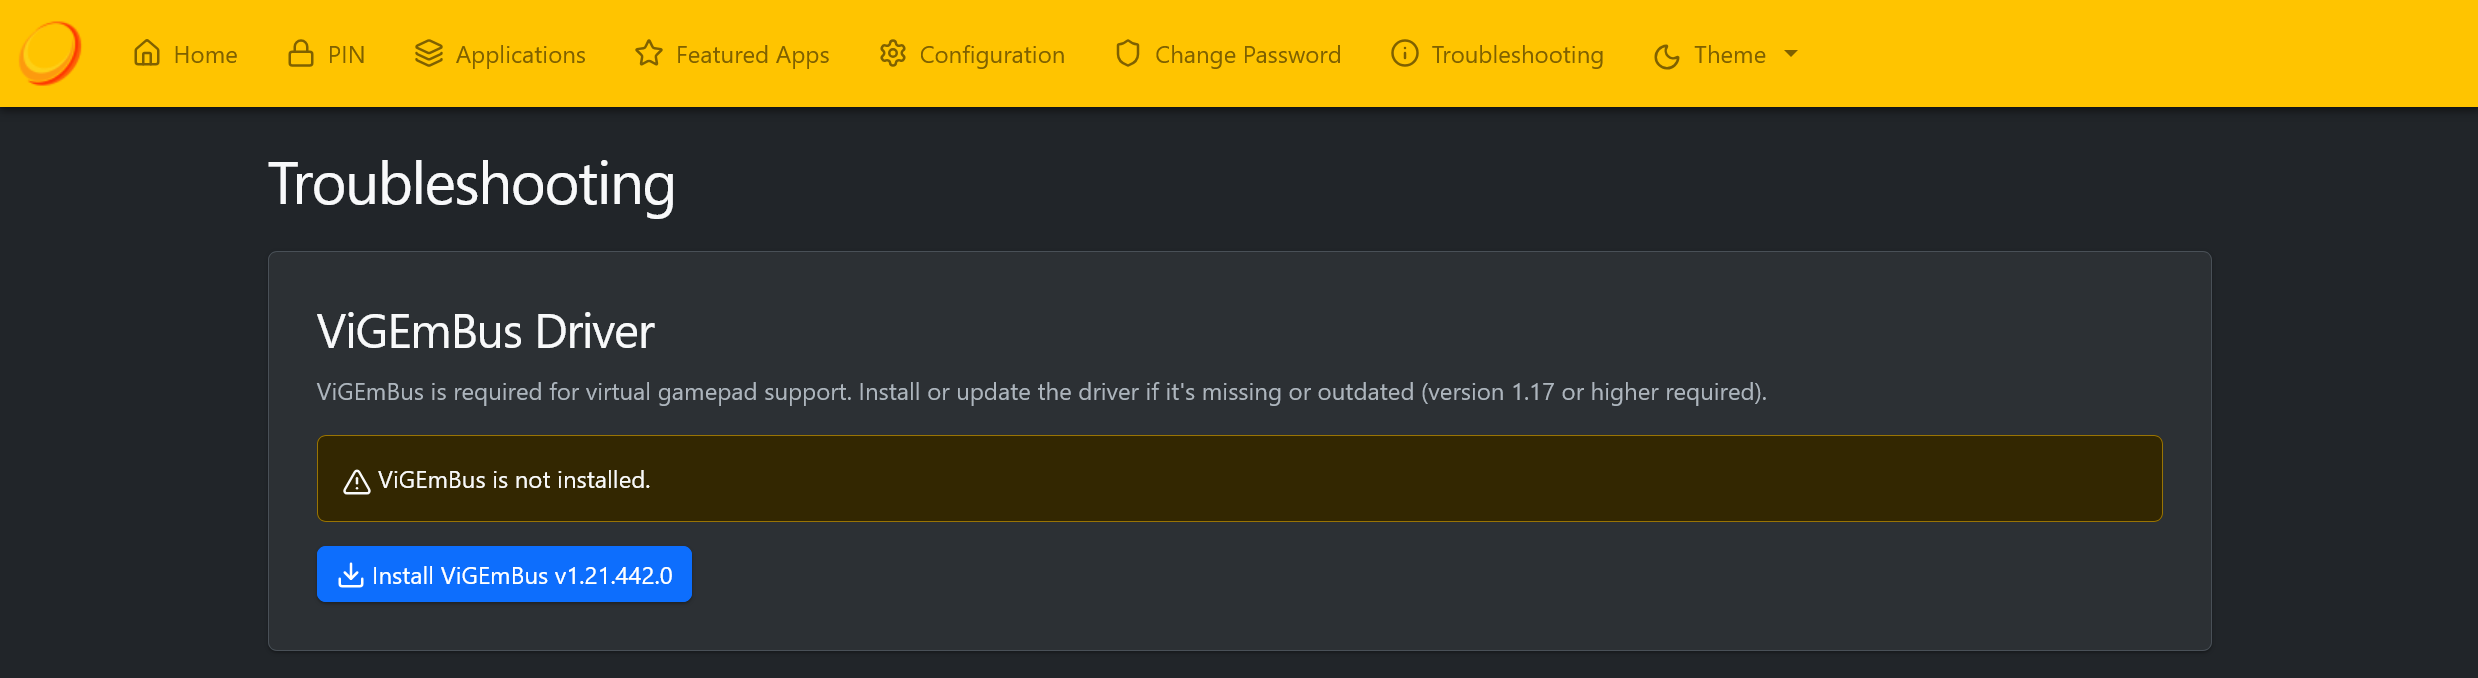This screenshot has width=2478, height=678.
Task: Click the Featured Apps star icon
Action: click(x=649, y=53)
